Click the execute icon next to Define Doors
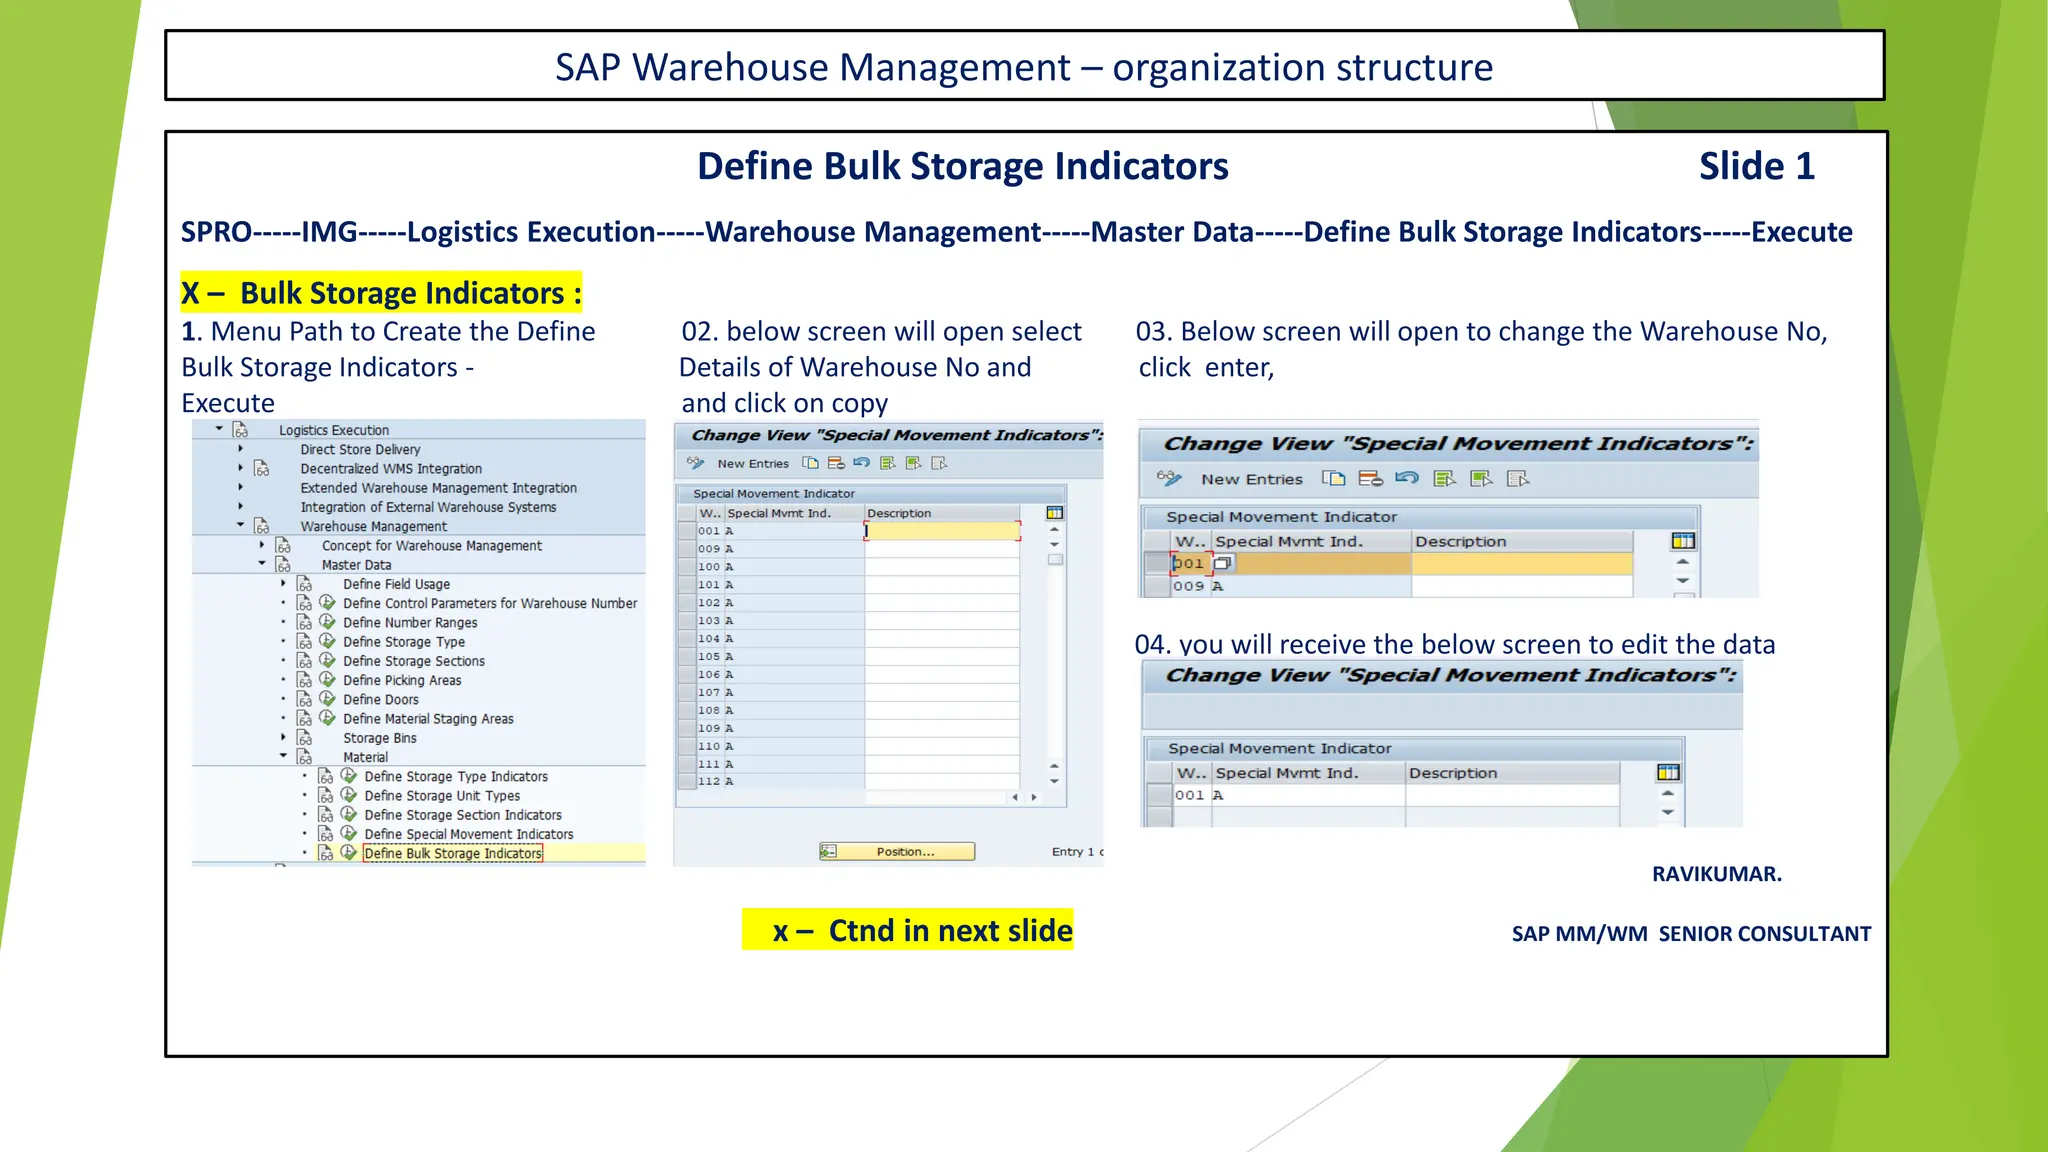 coord(327,699)
